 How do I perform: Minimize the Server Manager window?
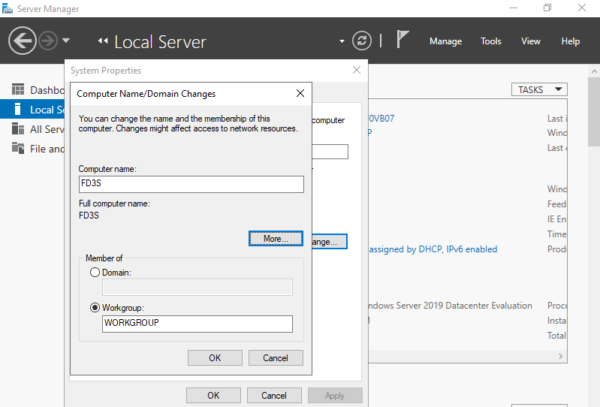pos(514,8)
